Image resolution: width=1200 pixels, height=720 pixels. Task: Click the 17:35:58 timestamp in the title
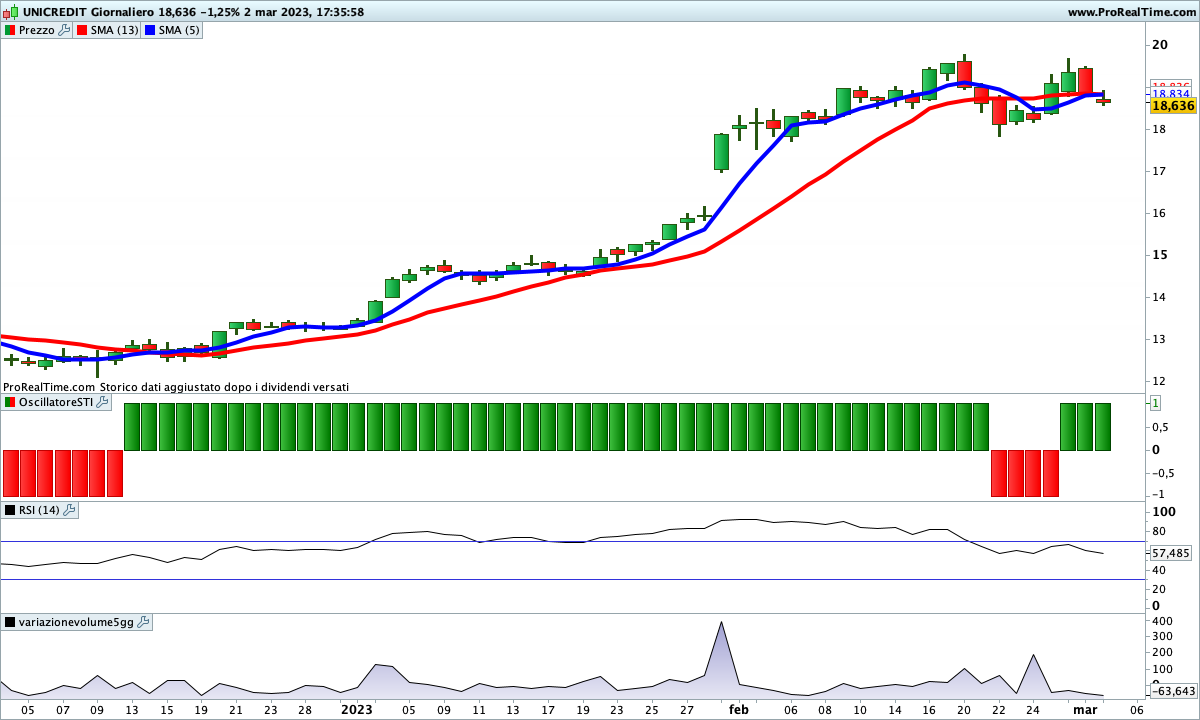339,12
